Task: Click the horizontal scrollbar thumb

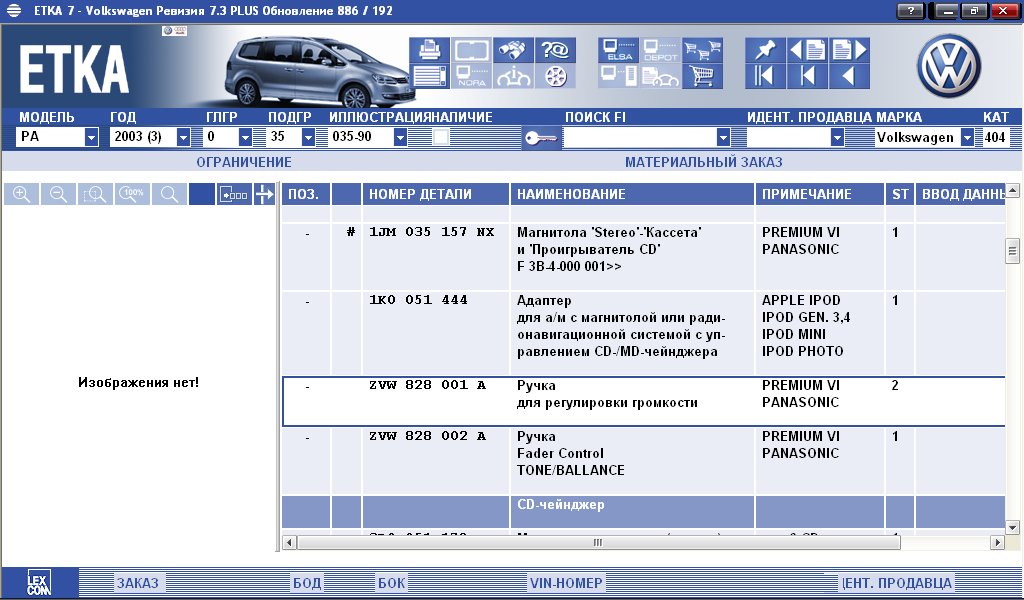Action: 598,543
